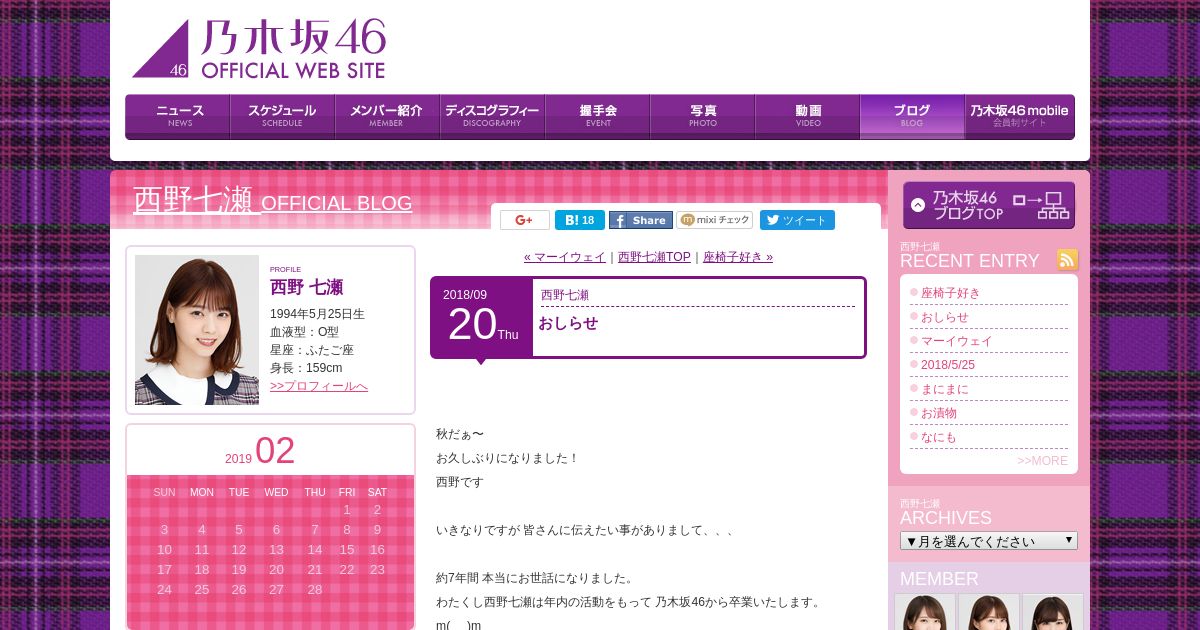Expand the 月を選んでください archives dropdown
The image size is (1200, 630).
pos(989,541)
